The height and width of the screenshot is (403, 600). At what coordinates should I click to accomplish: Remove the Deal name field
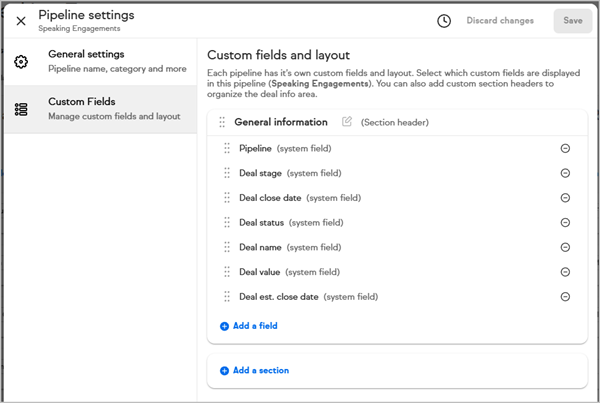tap(565, 247)
